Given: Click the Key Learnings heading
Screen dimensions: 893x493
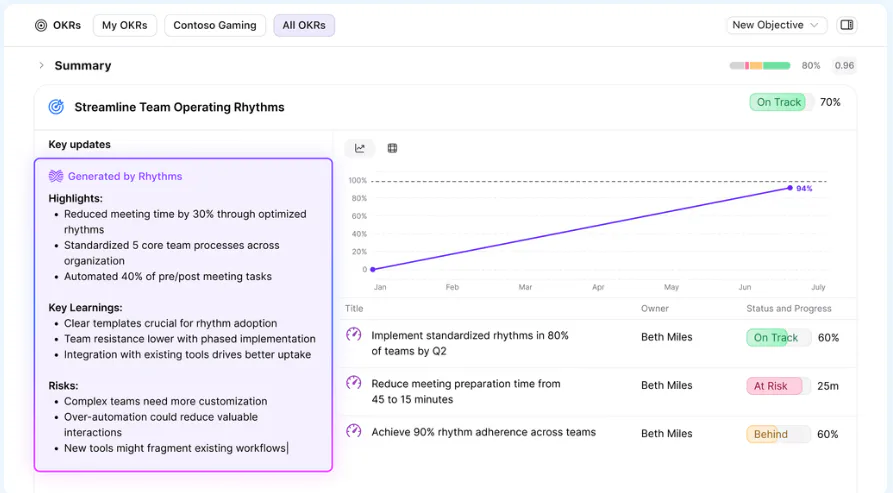Looking at the screenshot, I should click(85, 308).
